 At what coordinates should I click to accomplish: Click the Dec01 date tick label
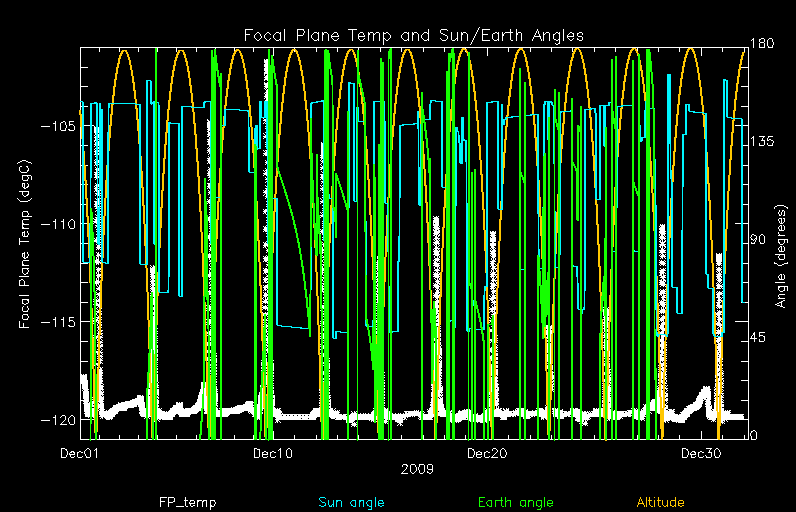pos(80,455)
